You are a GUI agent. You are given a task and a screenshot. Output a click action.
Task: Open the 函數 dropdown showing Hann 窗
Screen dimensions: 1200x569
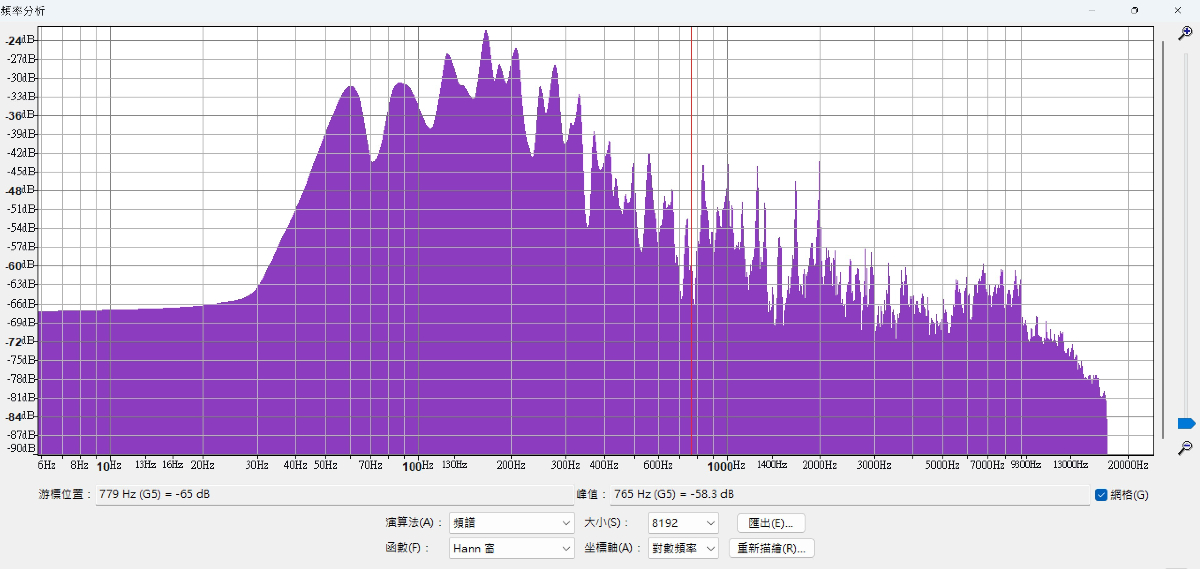click(x=511, y=548)
